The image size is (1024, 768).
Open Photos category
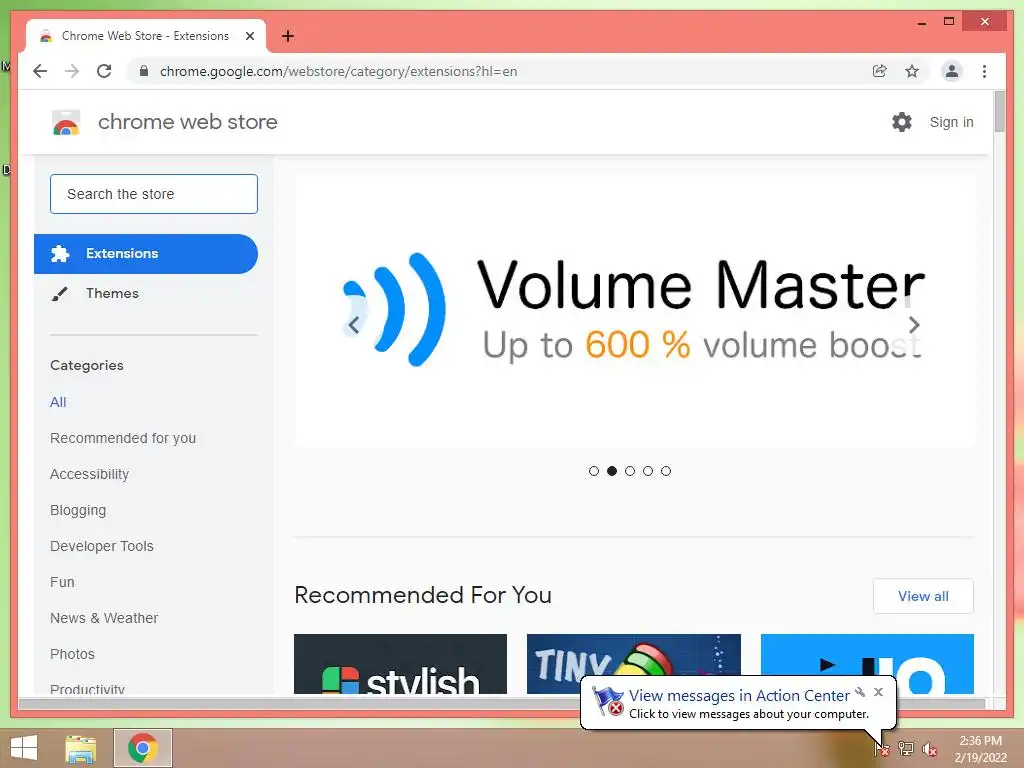[x=72, y=654]
